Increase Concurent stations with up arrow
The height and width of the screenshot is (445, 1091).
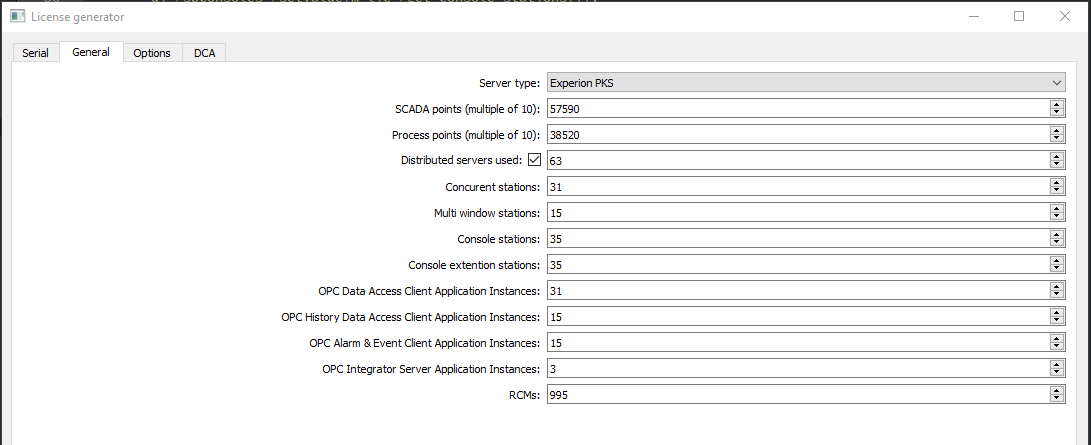coord(1057,183)
